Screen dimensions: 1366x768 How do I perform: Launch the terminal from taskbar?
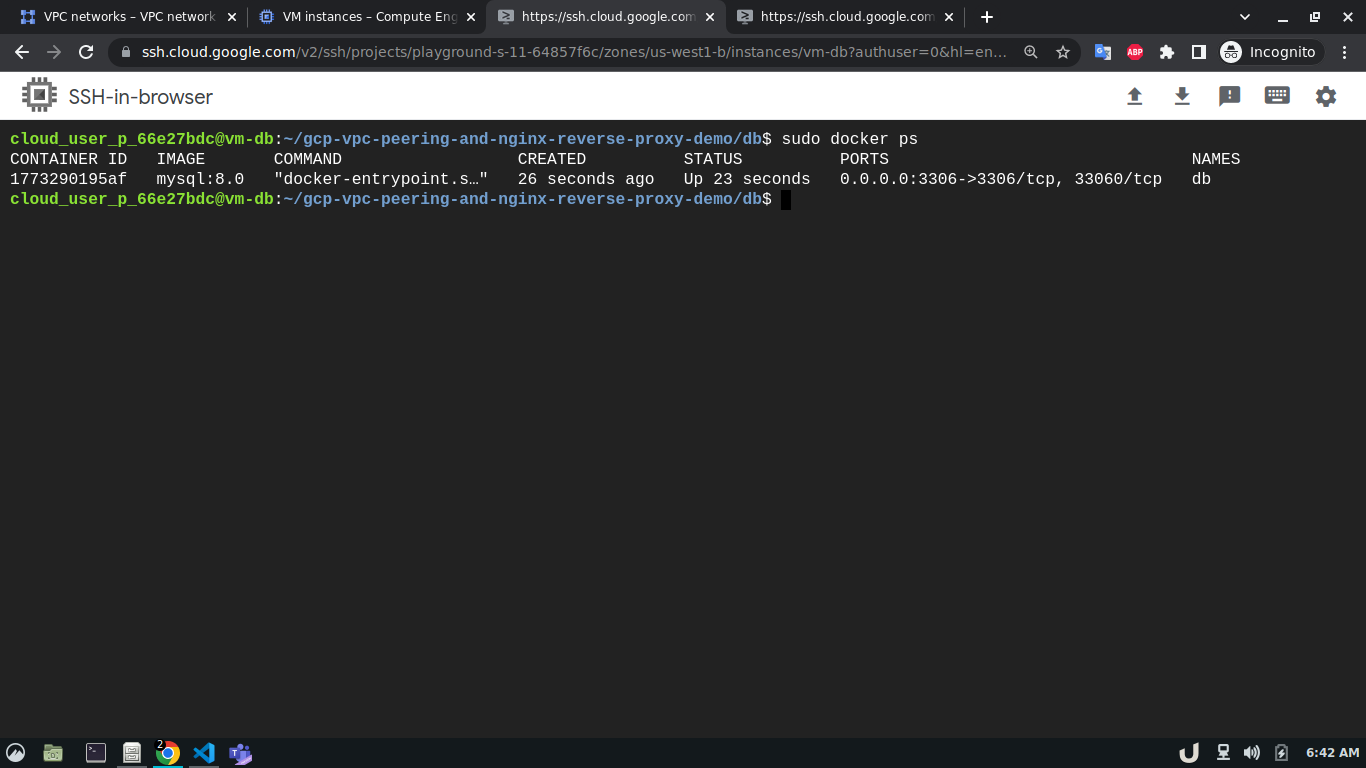click(x=96, y=753)
